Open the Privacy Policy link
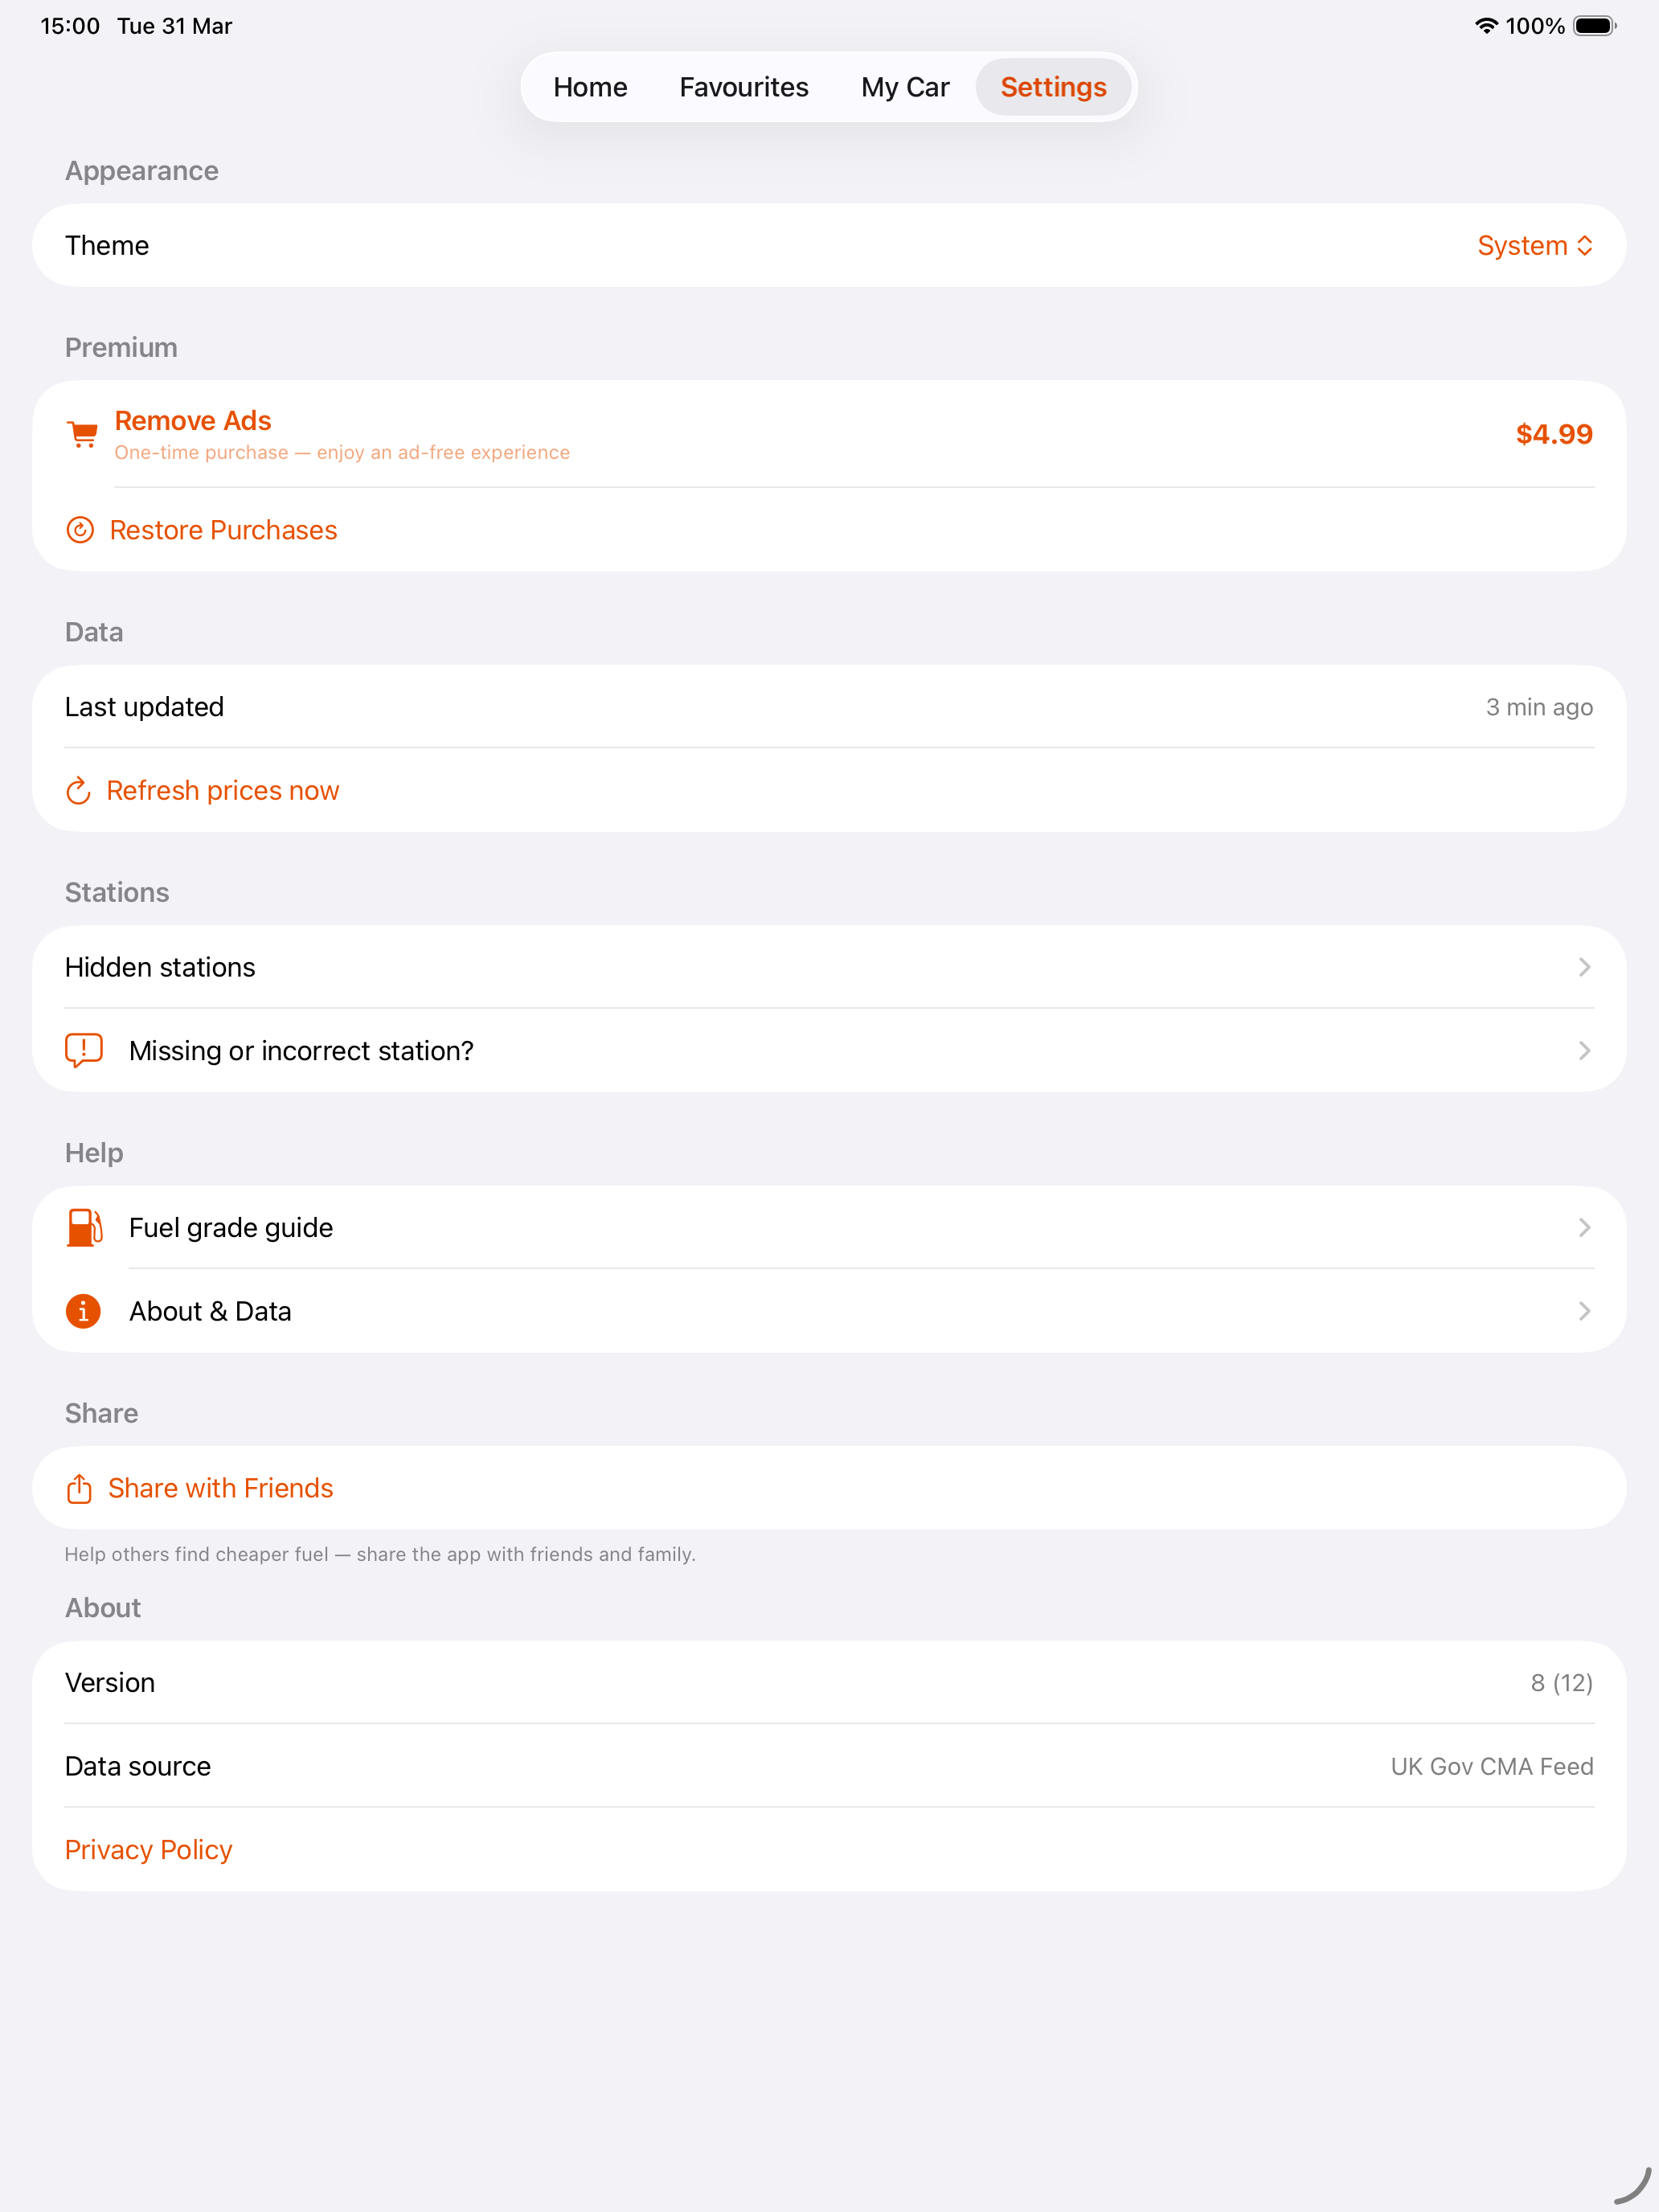The width and height of the screenshot is (1659, 2212). pyautogui.click(x=148, y=1849)
